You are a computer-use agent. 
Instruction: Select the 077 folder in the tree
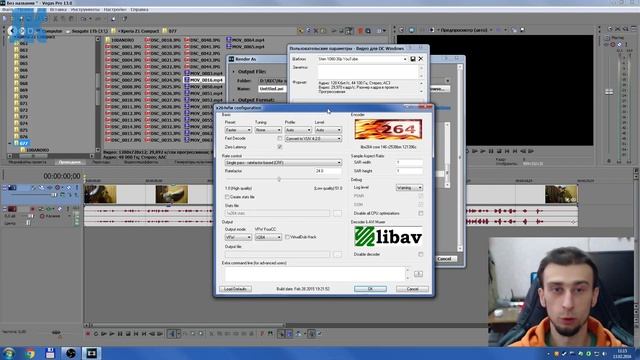(23, 143)
